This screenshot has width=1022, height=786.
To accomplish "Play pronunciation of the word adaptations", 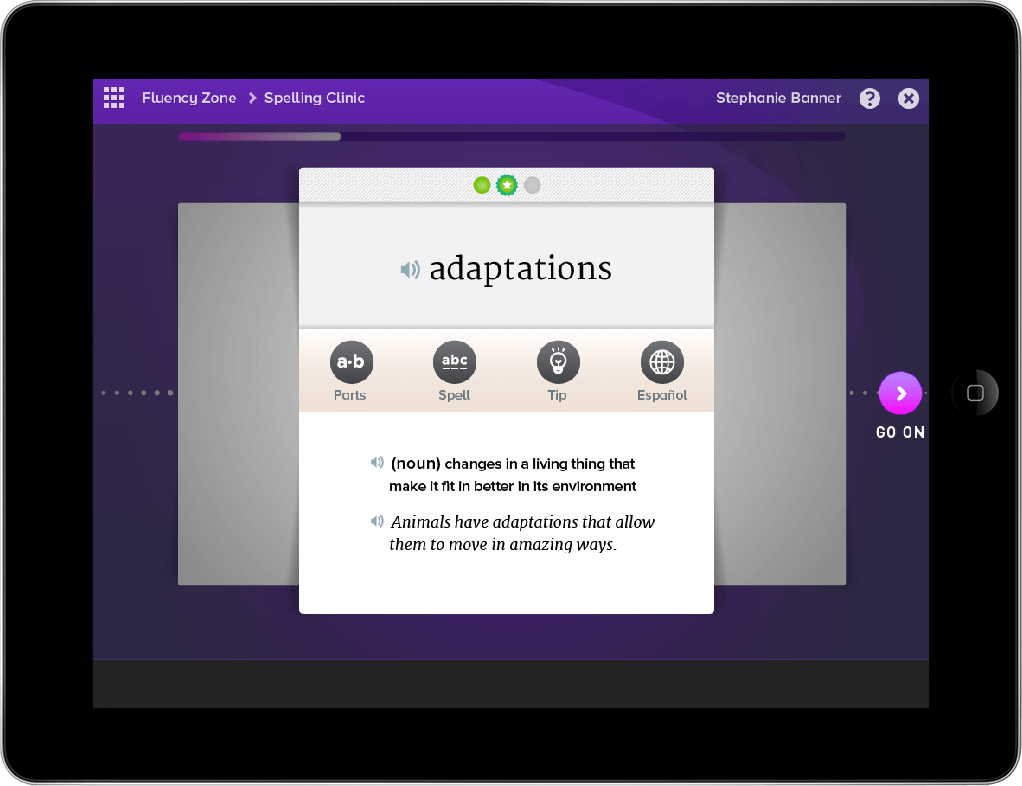I will 410,268.
